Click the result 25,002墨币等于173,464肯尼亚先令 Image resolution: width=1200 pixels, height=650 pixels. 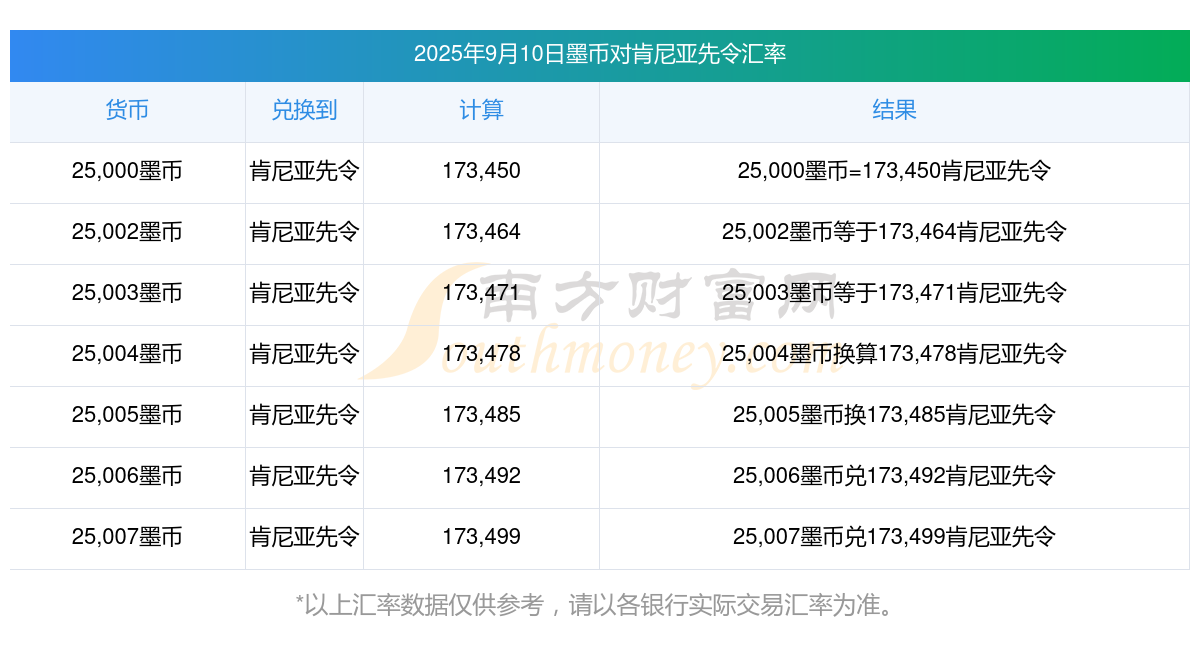click(894, 232)
